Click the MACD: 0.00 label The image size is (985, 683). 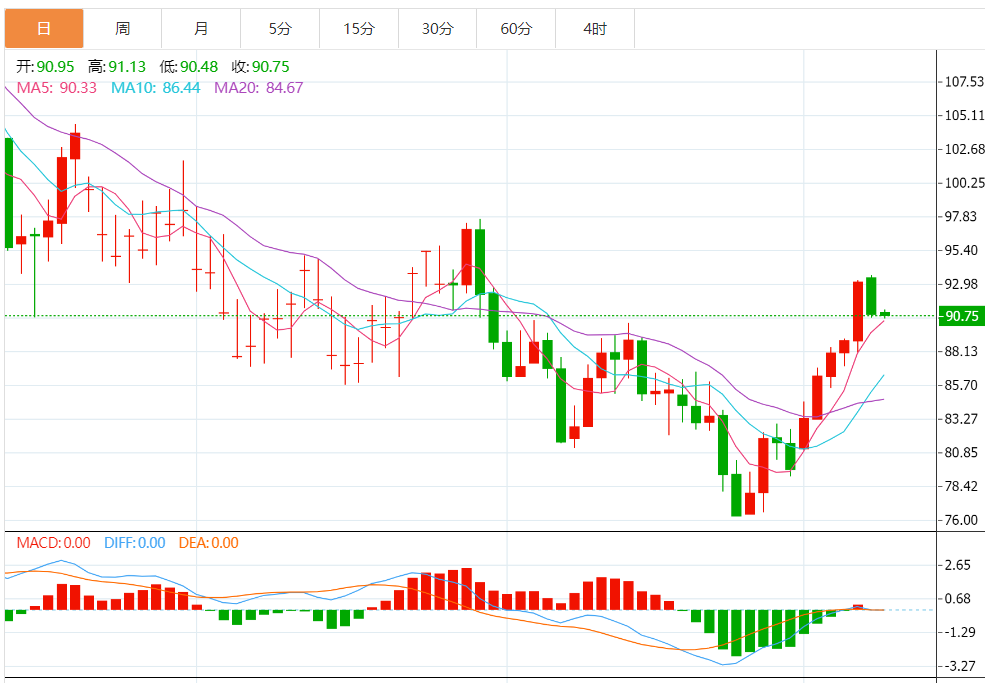(53, 543)
